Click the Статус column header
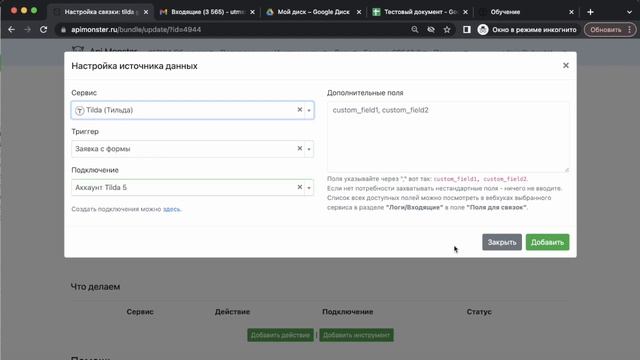 (479, 312)
